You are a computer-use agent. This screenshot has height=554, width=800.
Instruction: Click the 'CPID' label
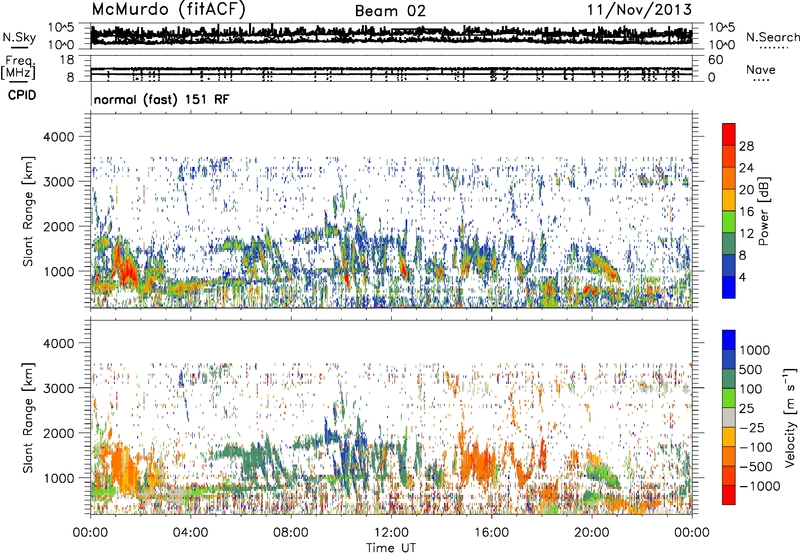(x=22, y=95)
